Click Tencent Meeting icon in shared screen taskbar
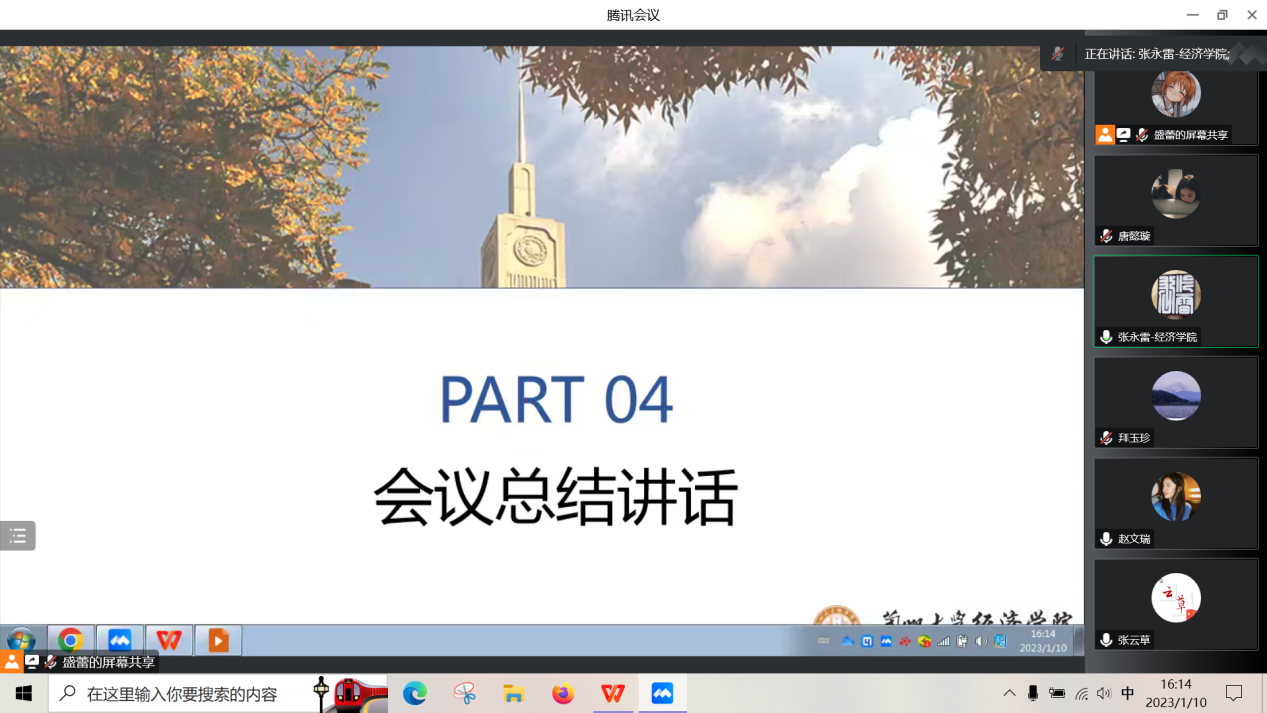The height and width of the screenshot is (713, 1267). pyautogui.click(x=120, y=640)
